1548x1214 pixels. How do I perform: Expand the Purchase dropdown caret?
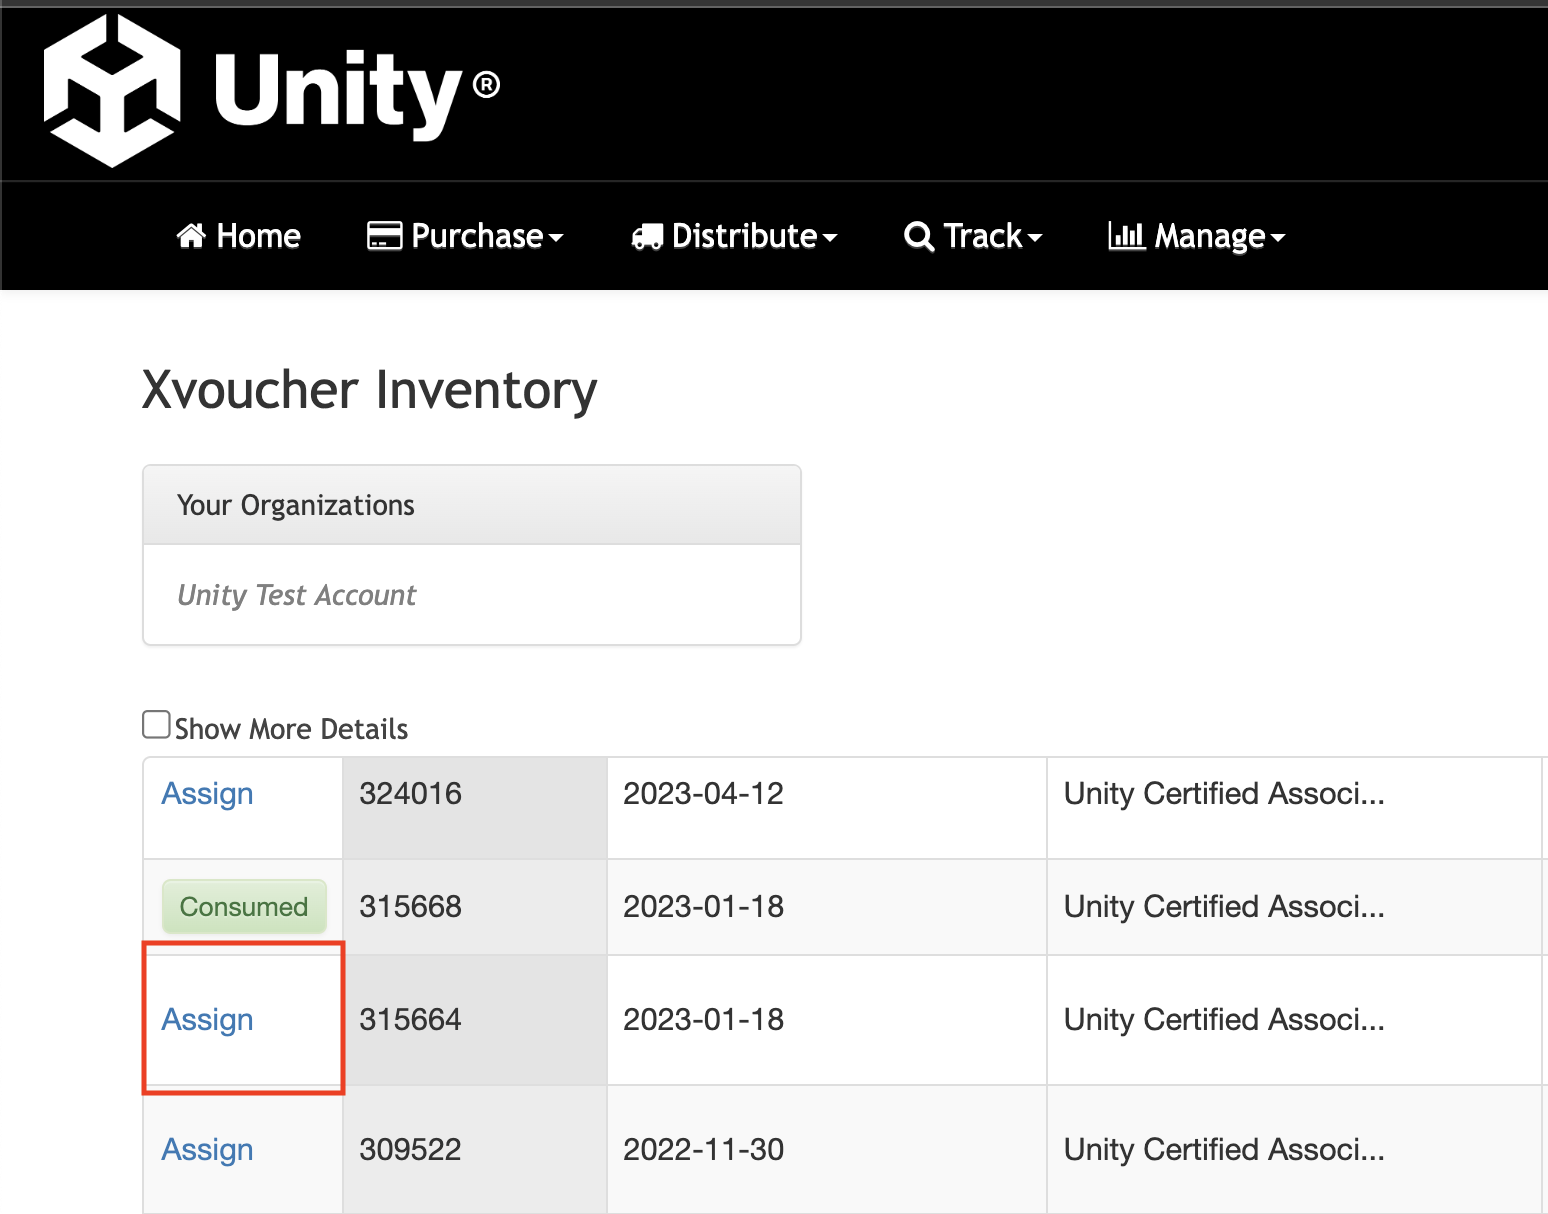(x=556, y=238)
